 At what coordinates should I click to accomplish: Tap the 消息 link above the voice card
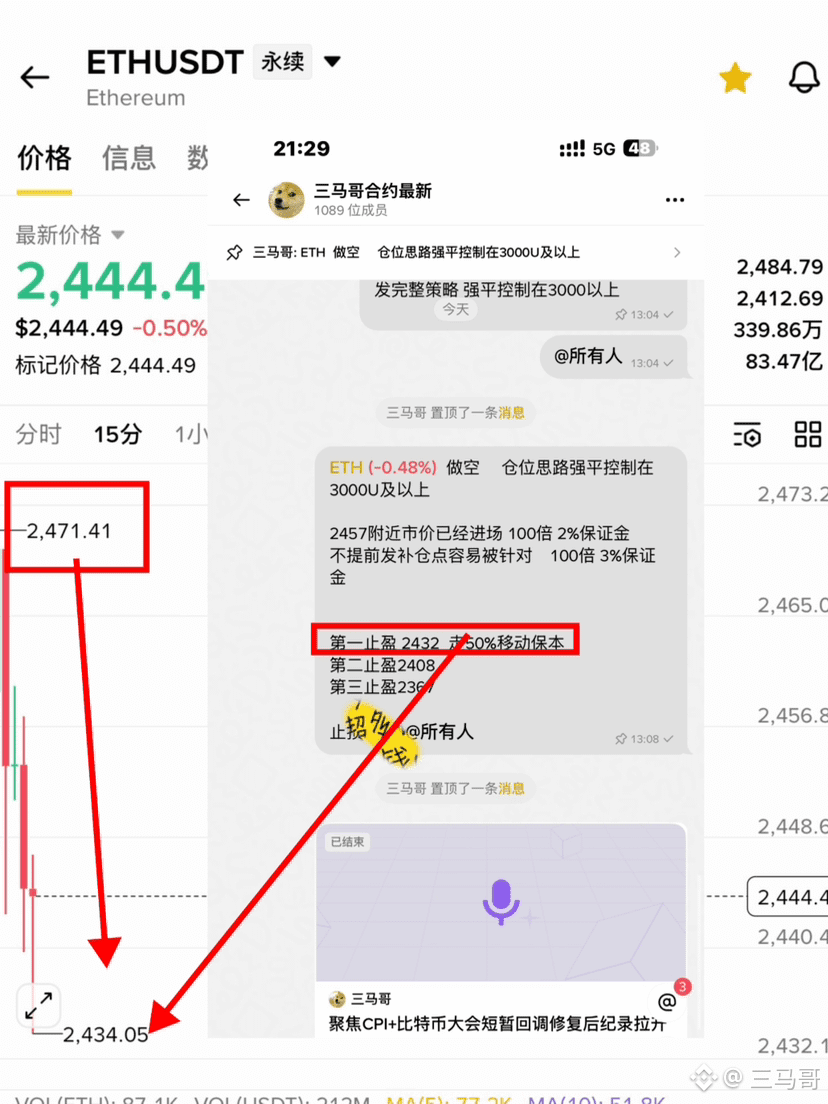511,789
